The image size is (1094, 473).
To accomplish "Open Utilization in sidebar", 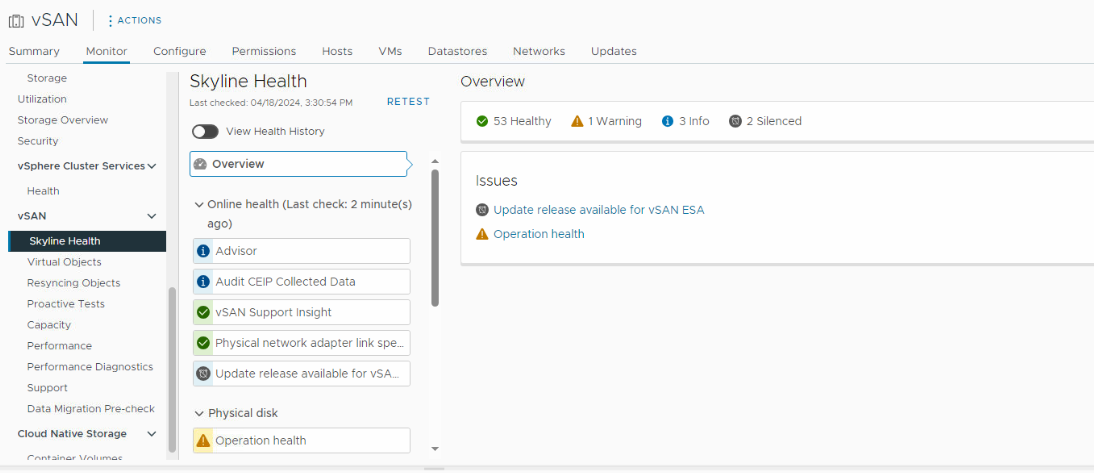I will coord(42,99).
